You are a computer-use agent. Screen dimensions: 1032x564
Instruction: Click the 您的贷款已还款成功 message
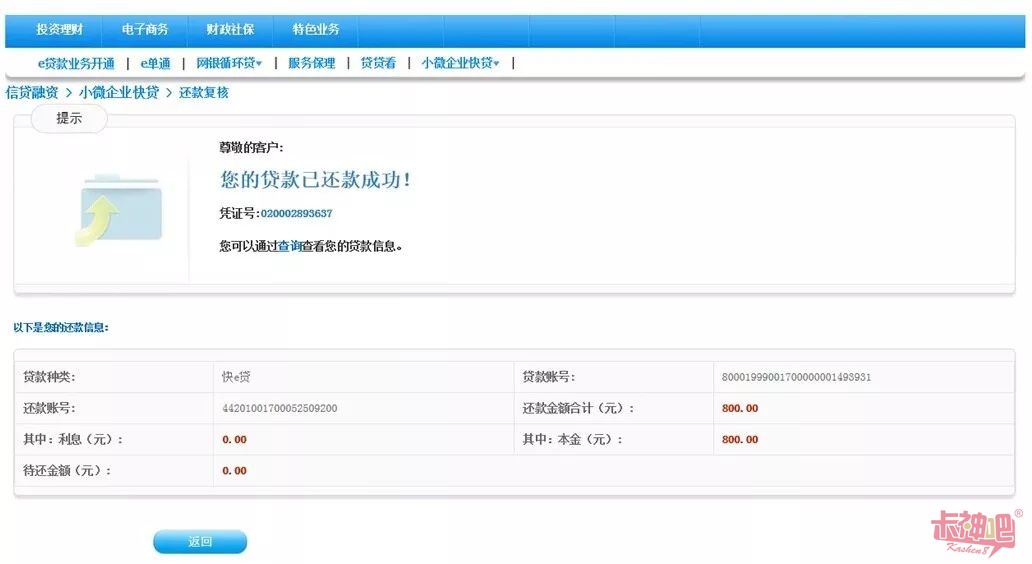315,180
